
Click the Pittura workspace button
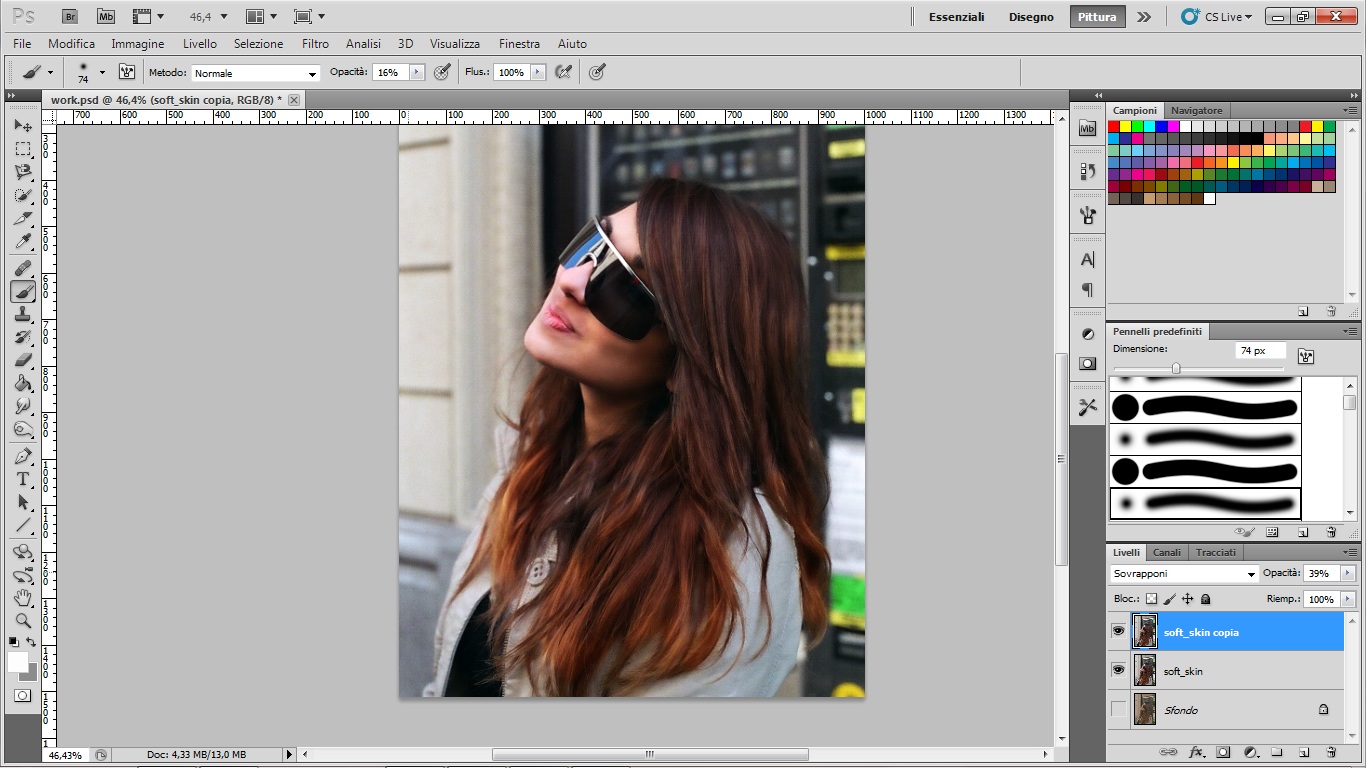[x=1097, y=17]
